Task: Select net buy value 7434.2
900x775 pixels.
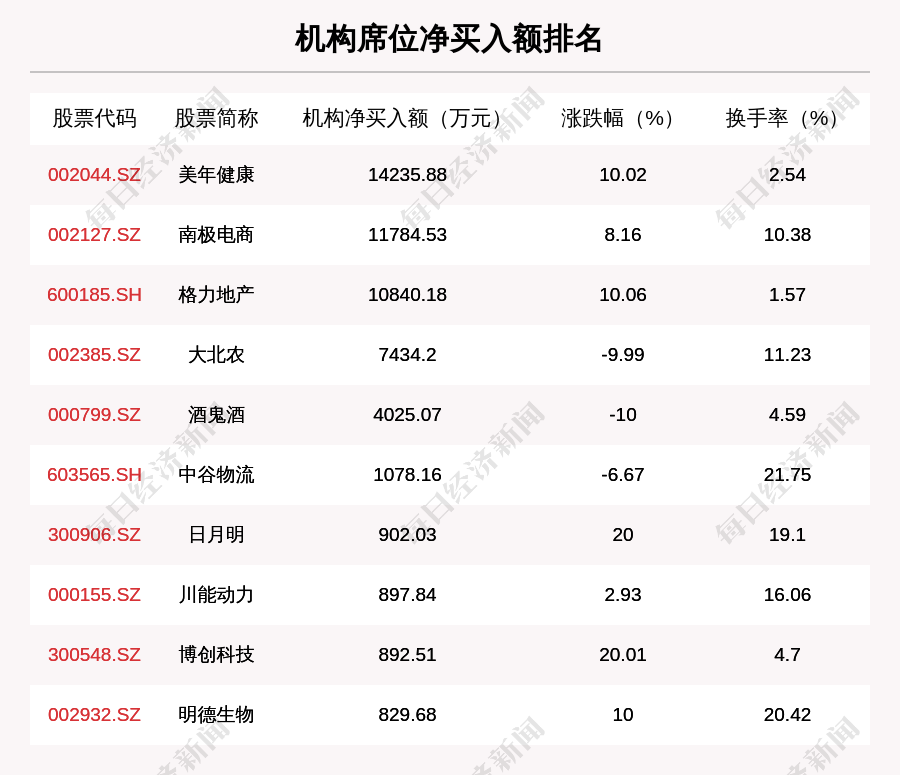Action: (x=407, y=355)
